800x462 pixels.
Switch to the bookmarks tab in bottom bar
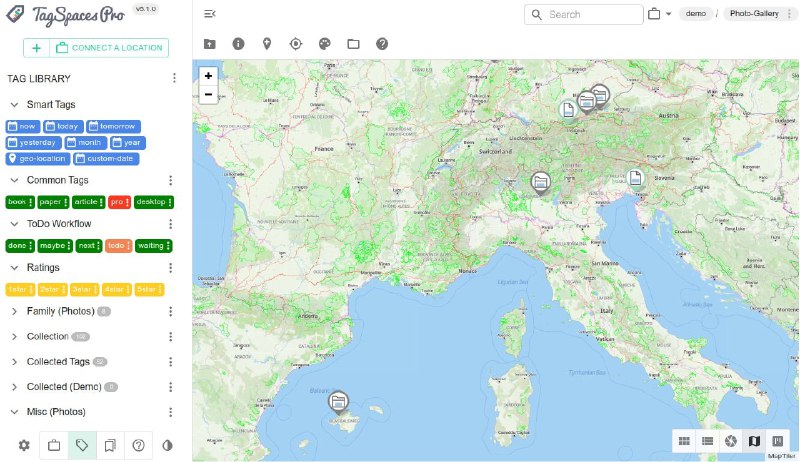click(x=110, y=445)
